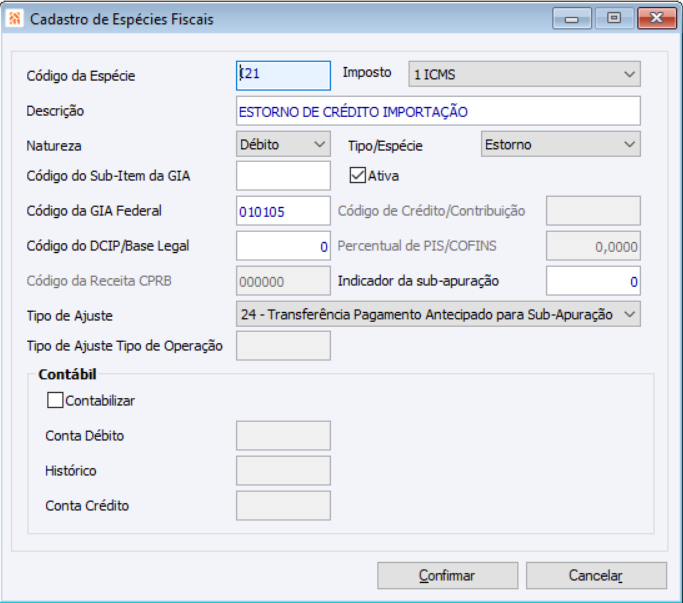The image size is (683, 603).
Task: Click the application icon in title bar
Action: pyautogui.click(x=14, y=18)
